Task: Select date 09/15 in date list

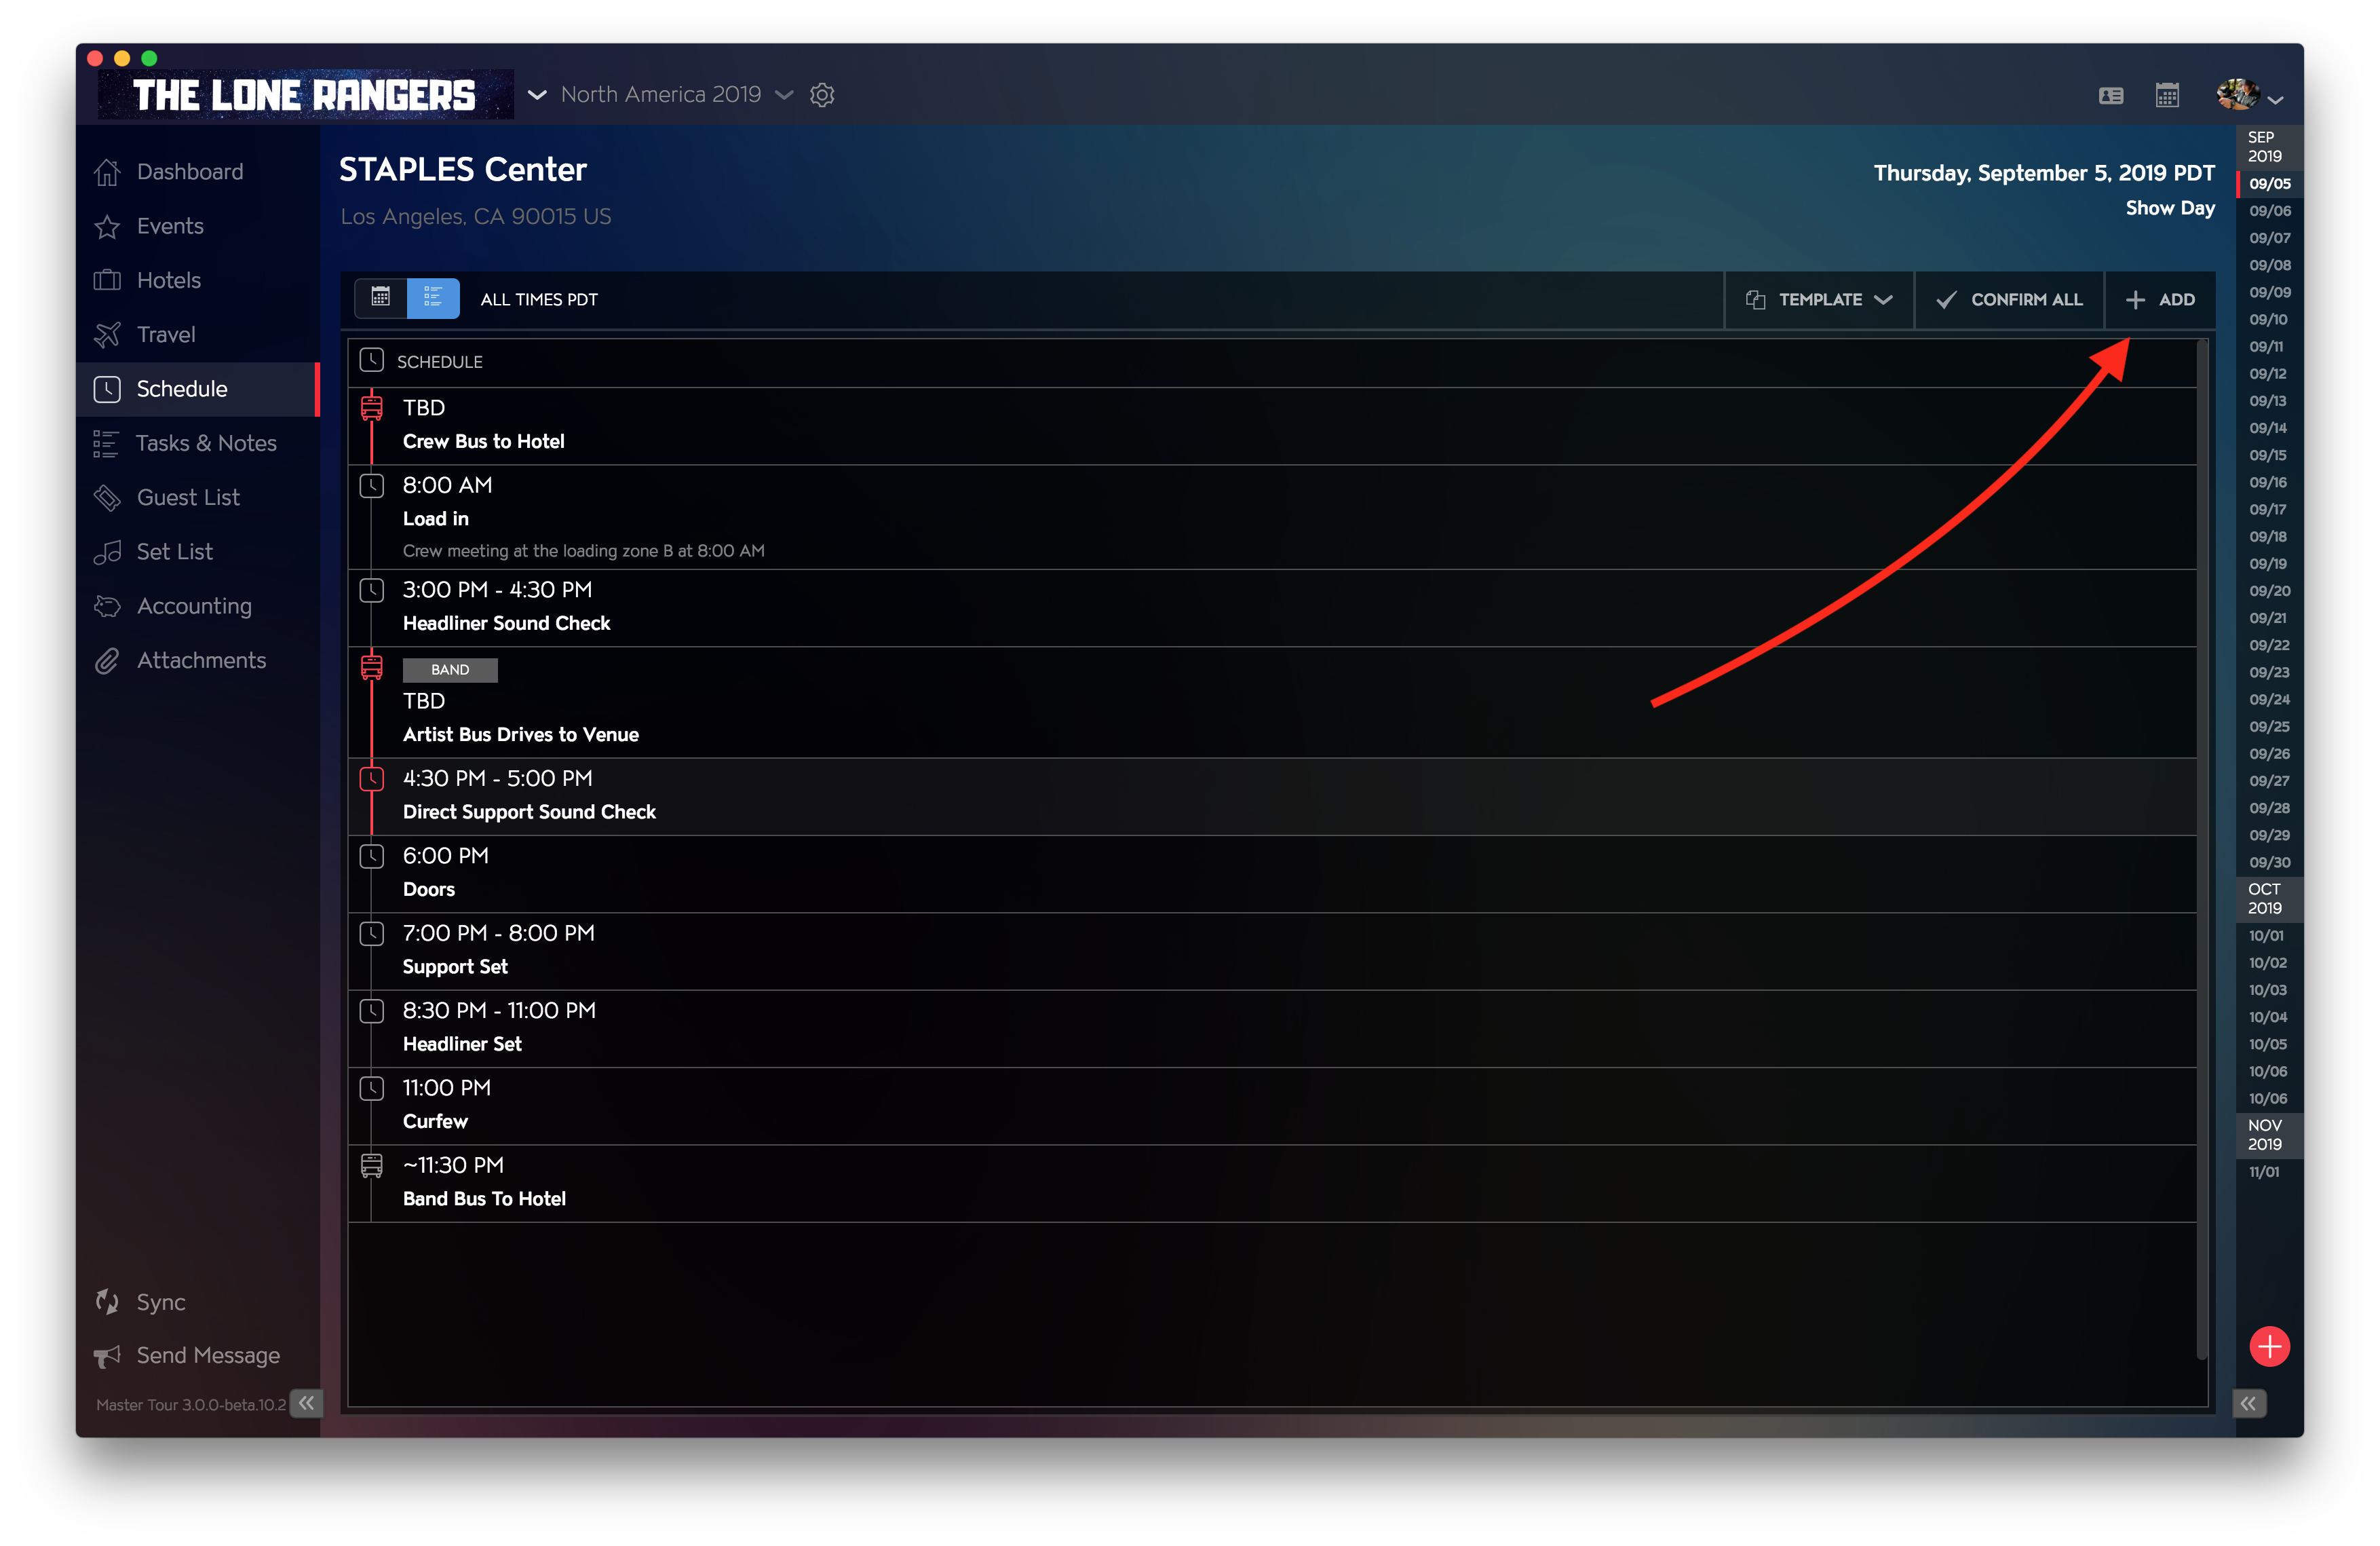Action: pyautogui.click(x=2269, y=455)
